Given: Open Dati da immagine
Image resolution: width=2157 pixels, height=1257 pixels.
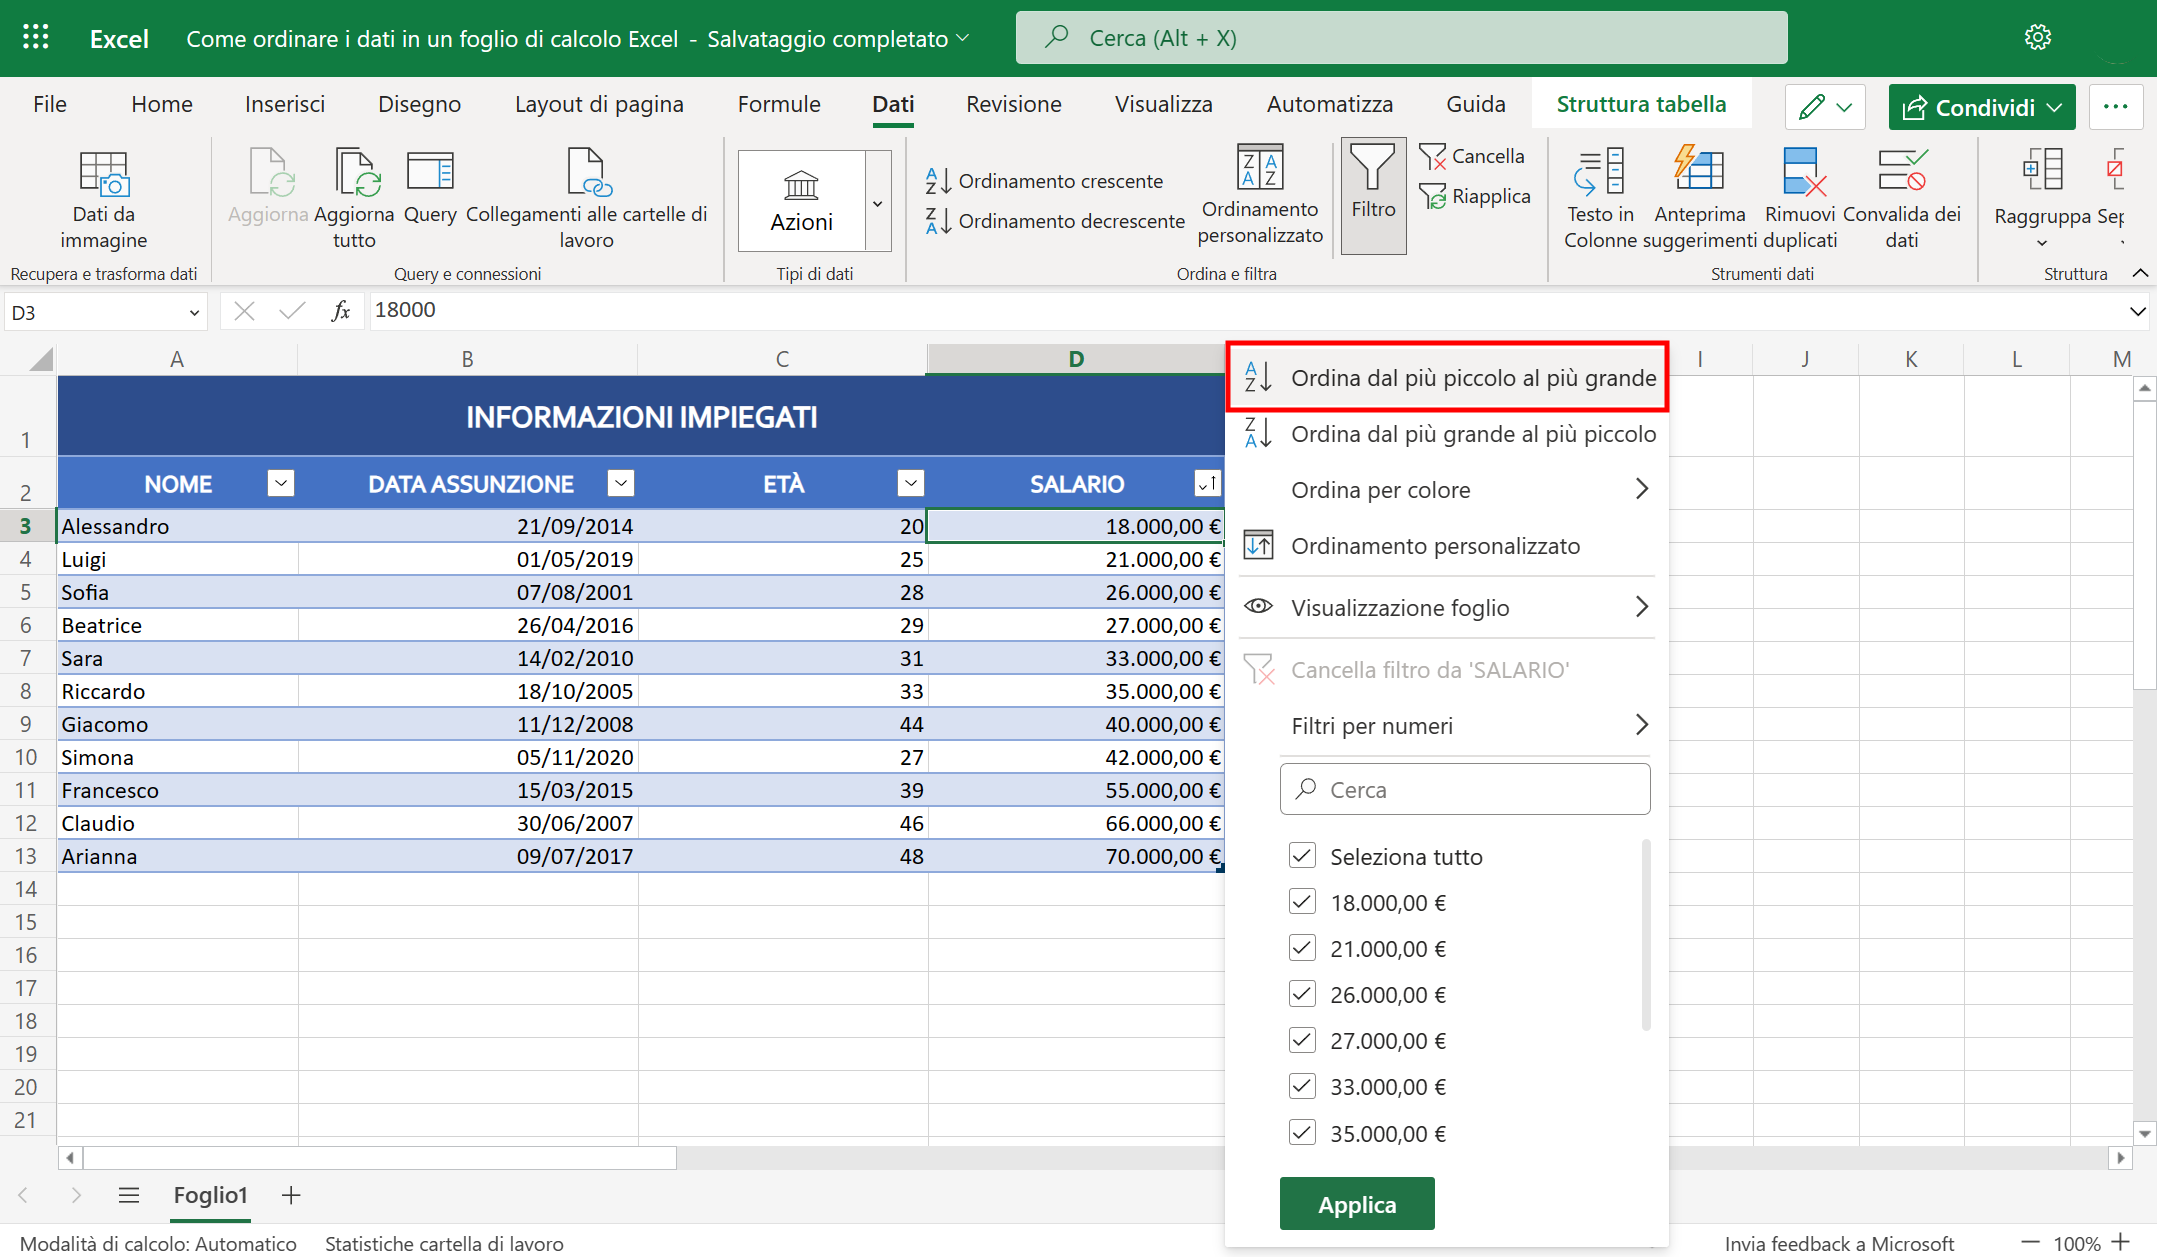Looking at the screenshot, I should point(103,198).
